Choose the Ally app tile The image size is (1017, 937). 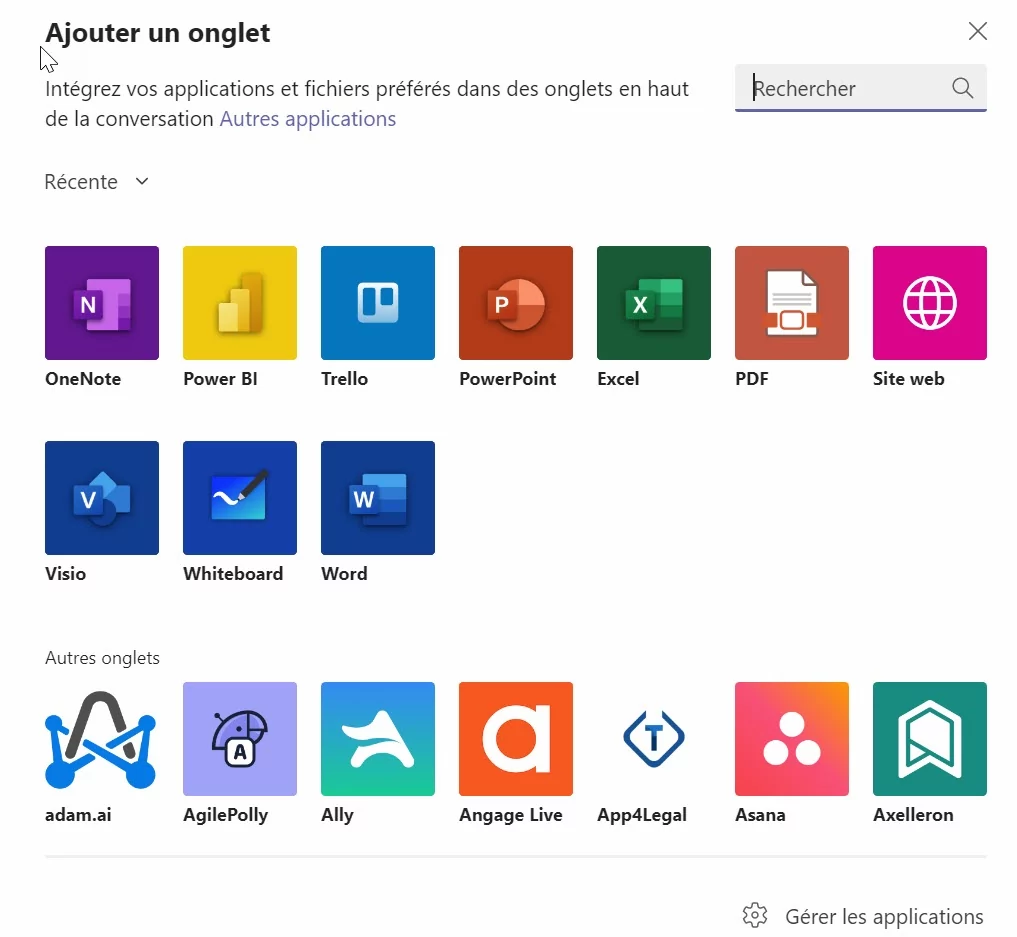[378, 739]
